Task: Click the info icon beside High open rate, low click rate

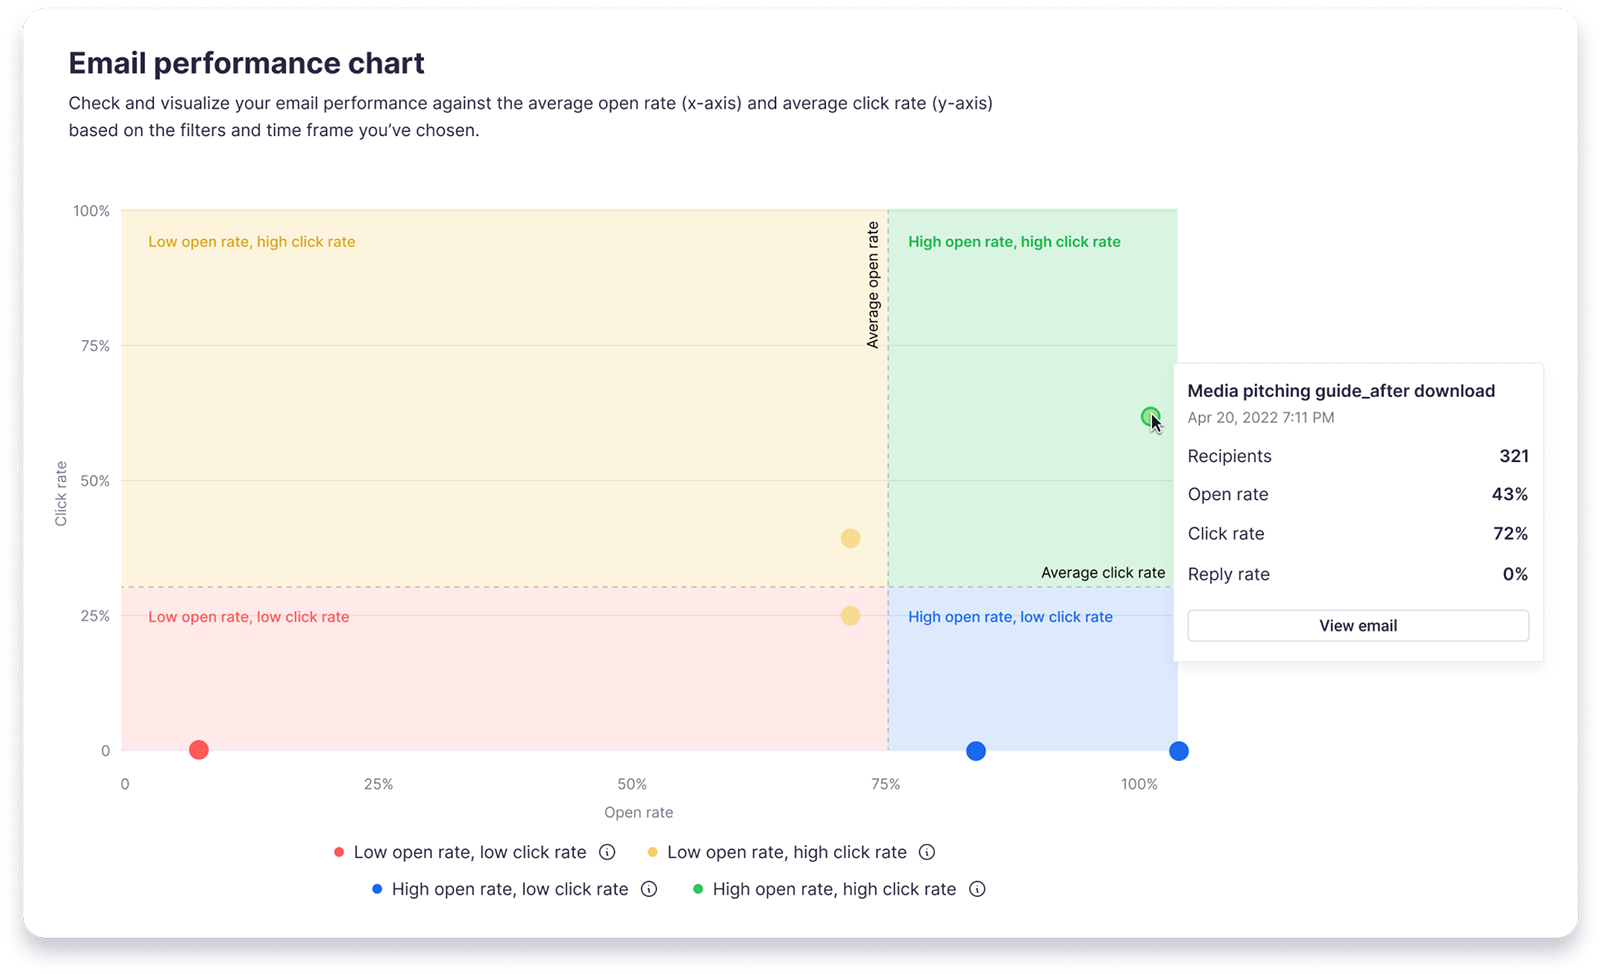Action: [x=649, y=889]
